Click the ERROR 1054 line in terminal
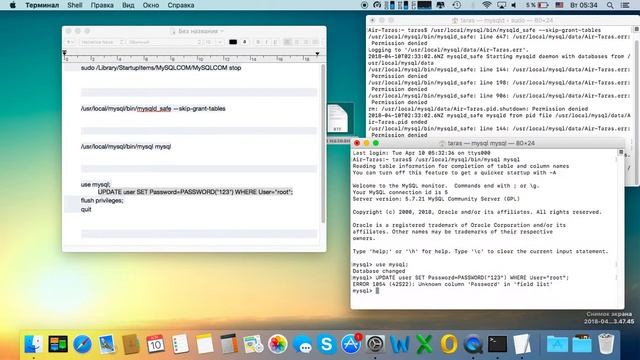 (452, 284)
